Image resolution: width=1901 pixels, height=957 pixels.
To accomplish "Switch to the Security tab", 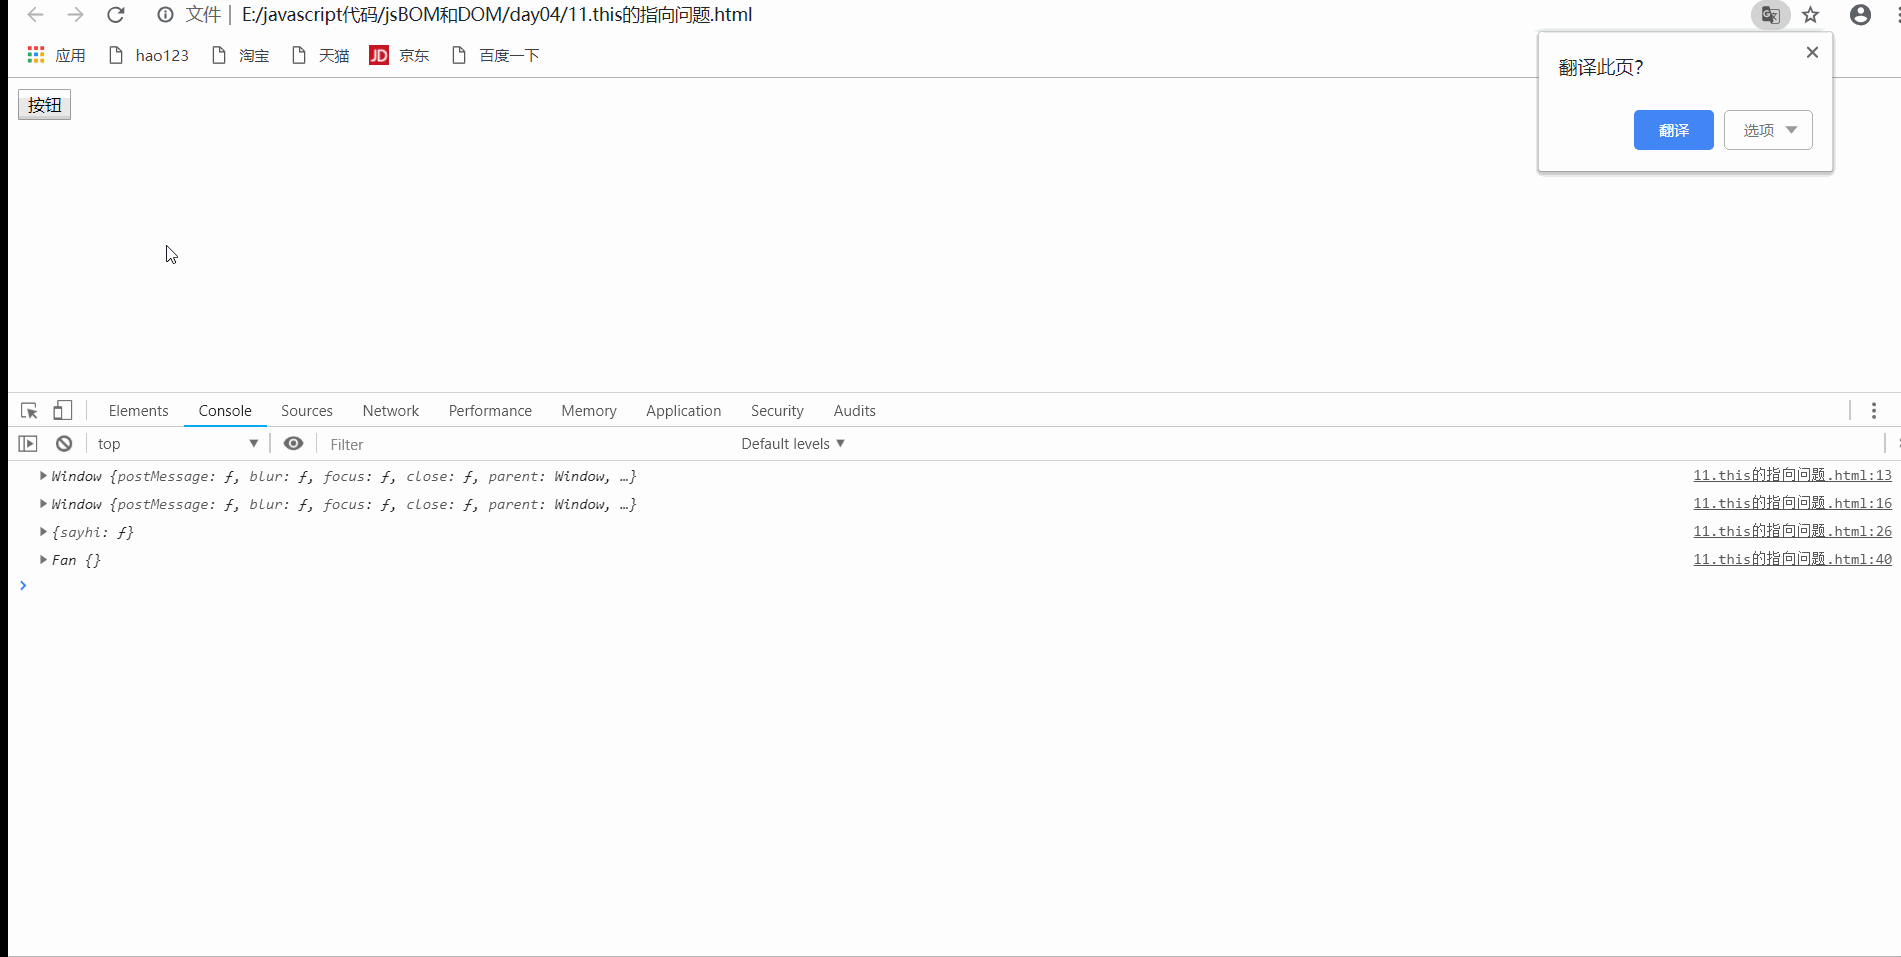I will coord(777,411).
